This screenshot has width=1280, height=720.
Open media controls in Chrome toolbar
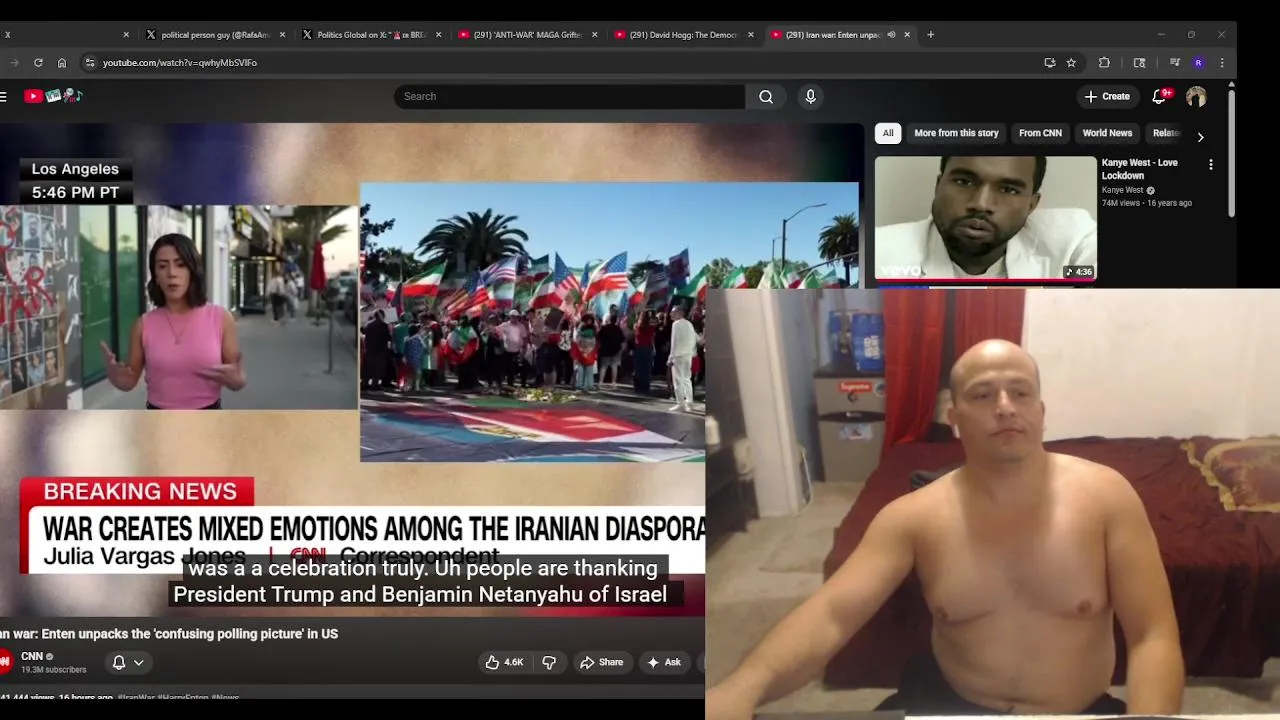tap(1175, 62)
